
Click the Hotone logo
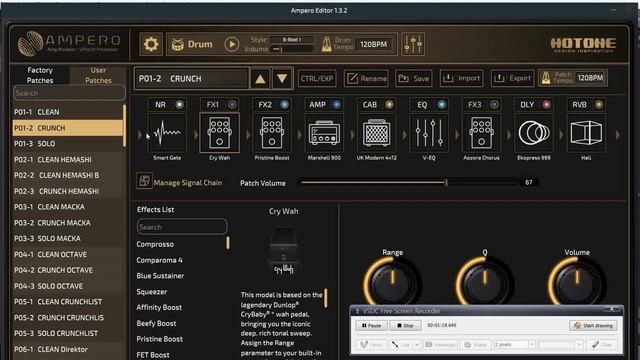583,44
